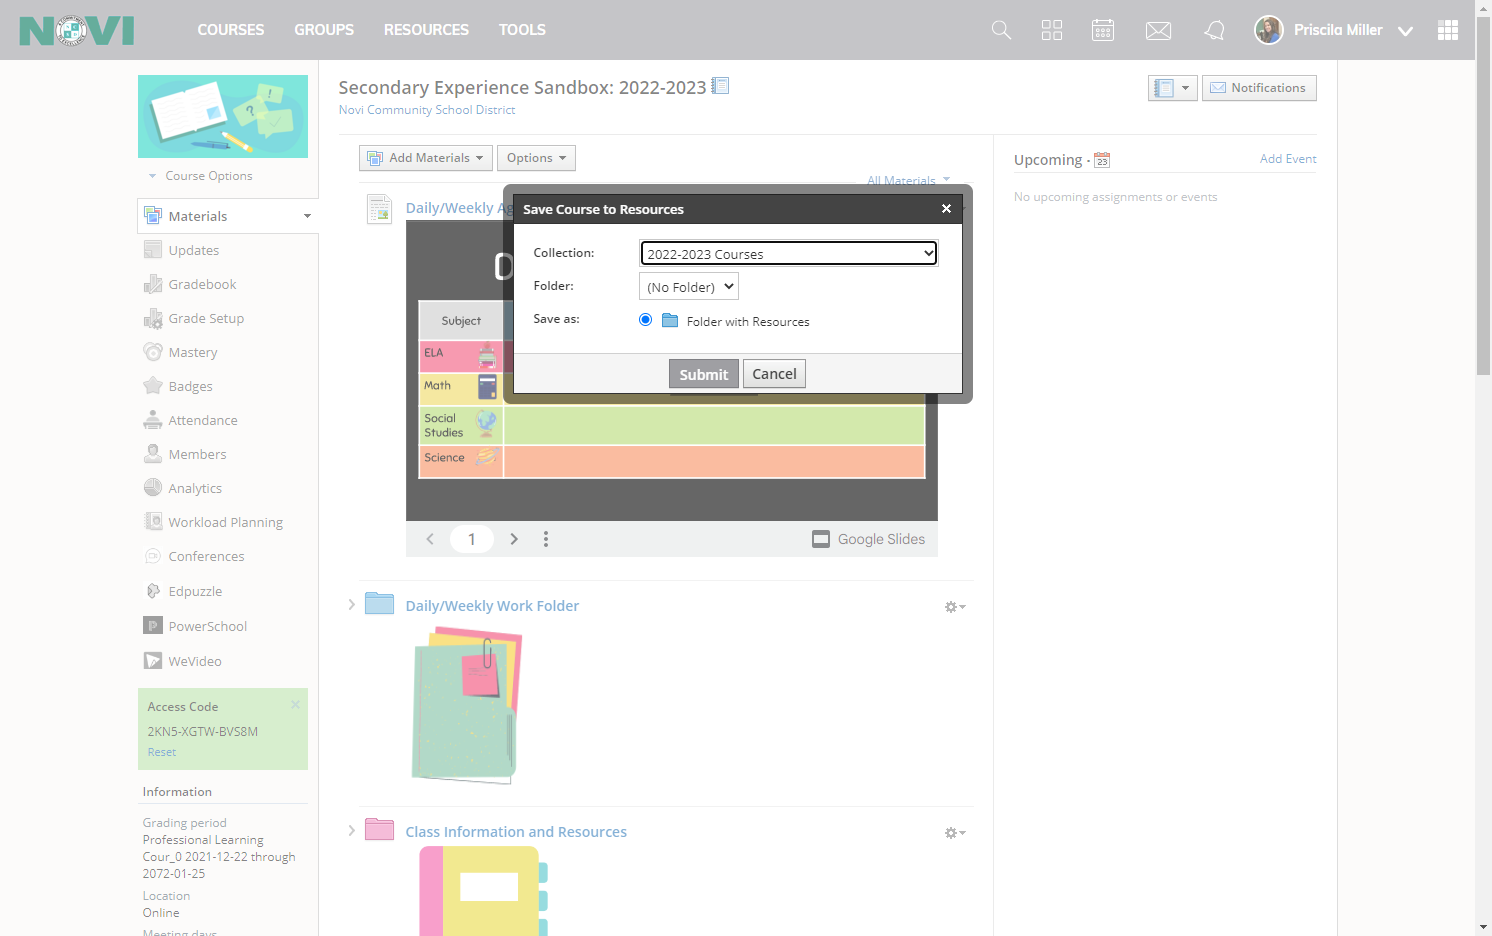Click the course banner thumbnail
This screenshot has height=936, width=1492.
tap(223, 116)
